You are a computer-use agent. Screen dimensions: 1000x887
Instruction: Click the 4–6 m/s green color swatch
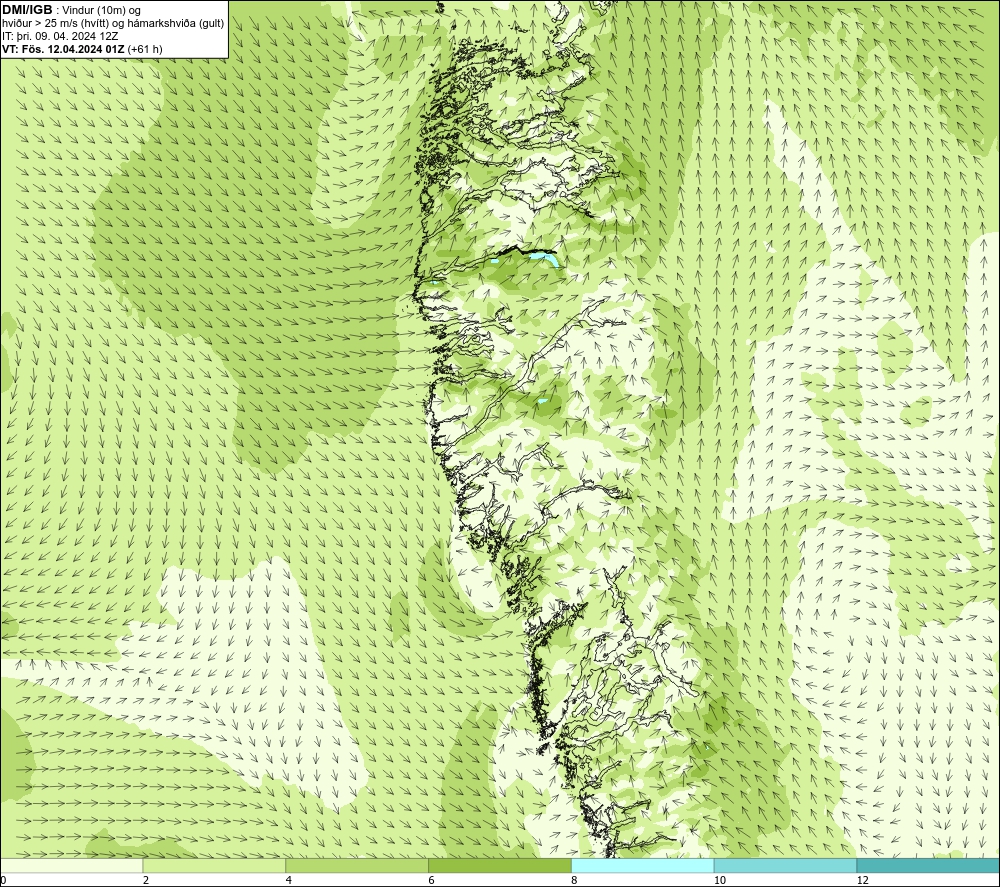point(357,865)
